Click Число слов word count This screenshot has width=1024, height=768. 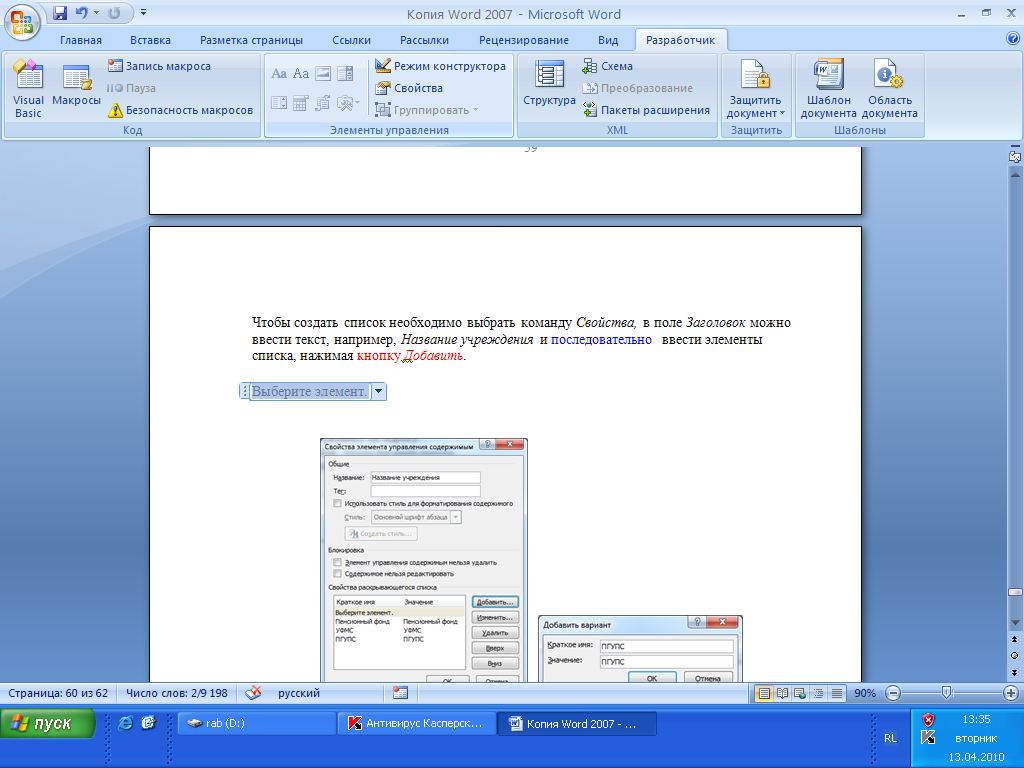(177, 693)
